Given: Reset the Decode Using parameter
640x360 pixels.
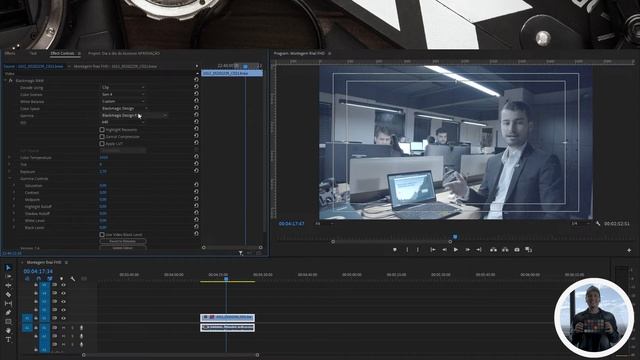Looking at the screenshot, I should click(196, 87).
